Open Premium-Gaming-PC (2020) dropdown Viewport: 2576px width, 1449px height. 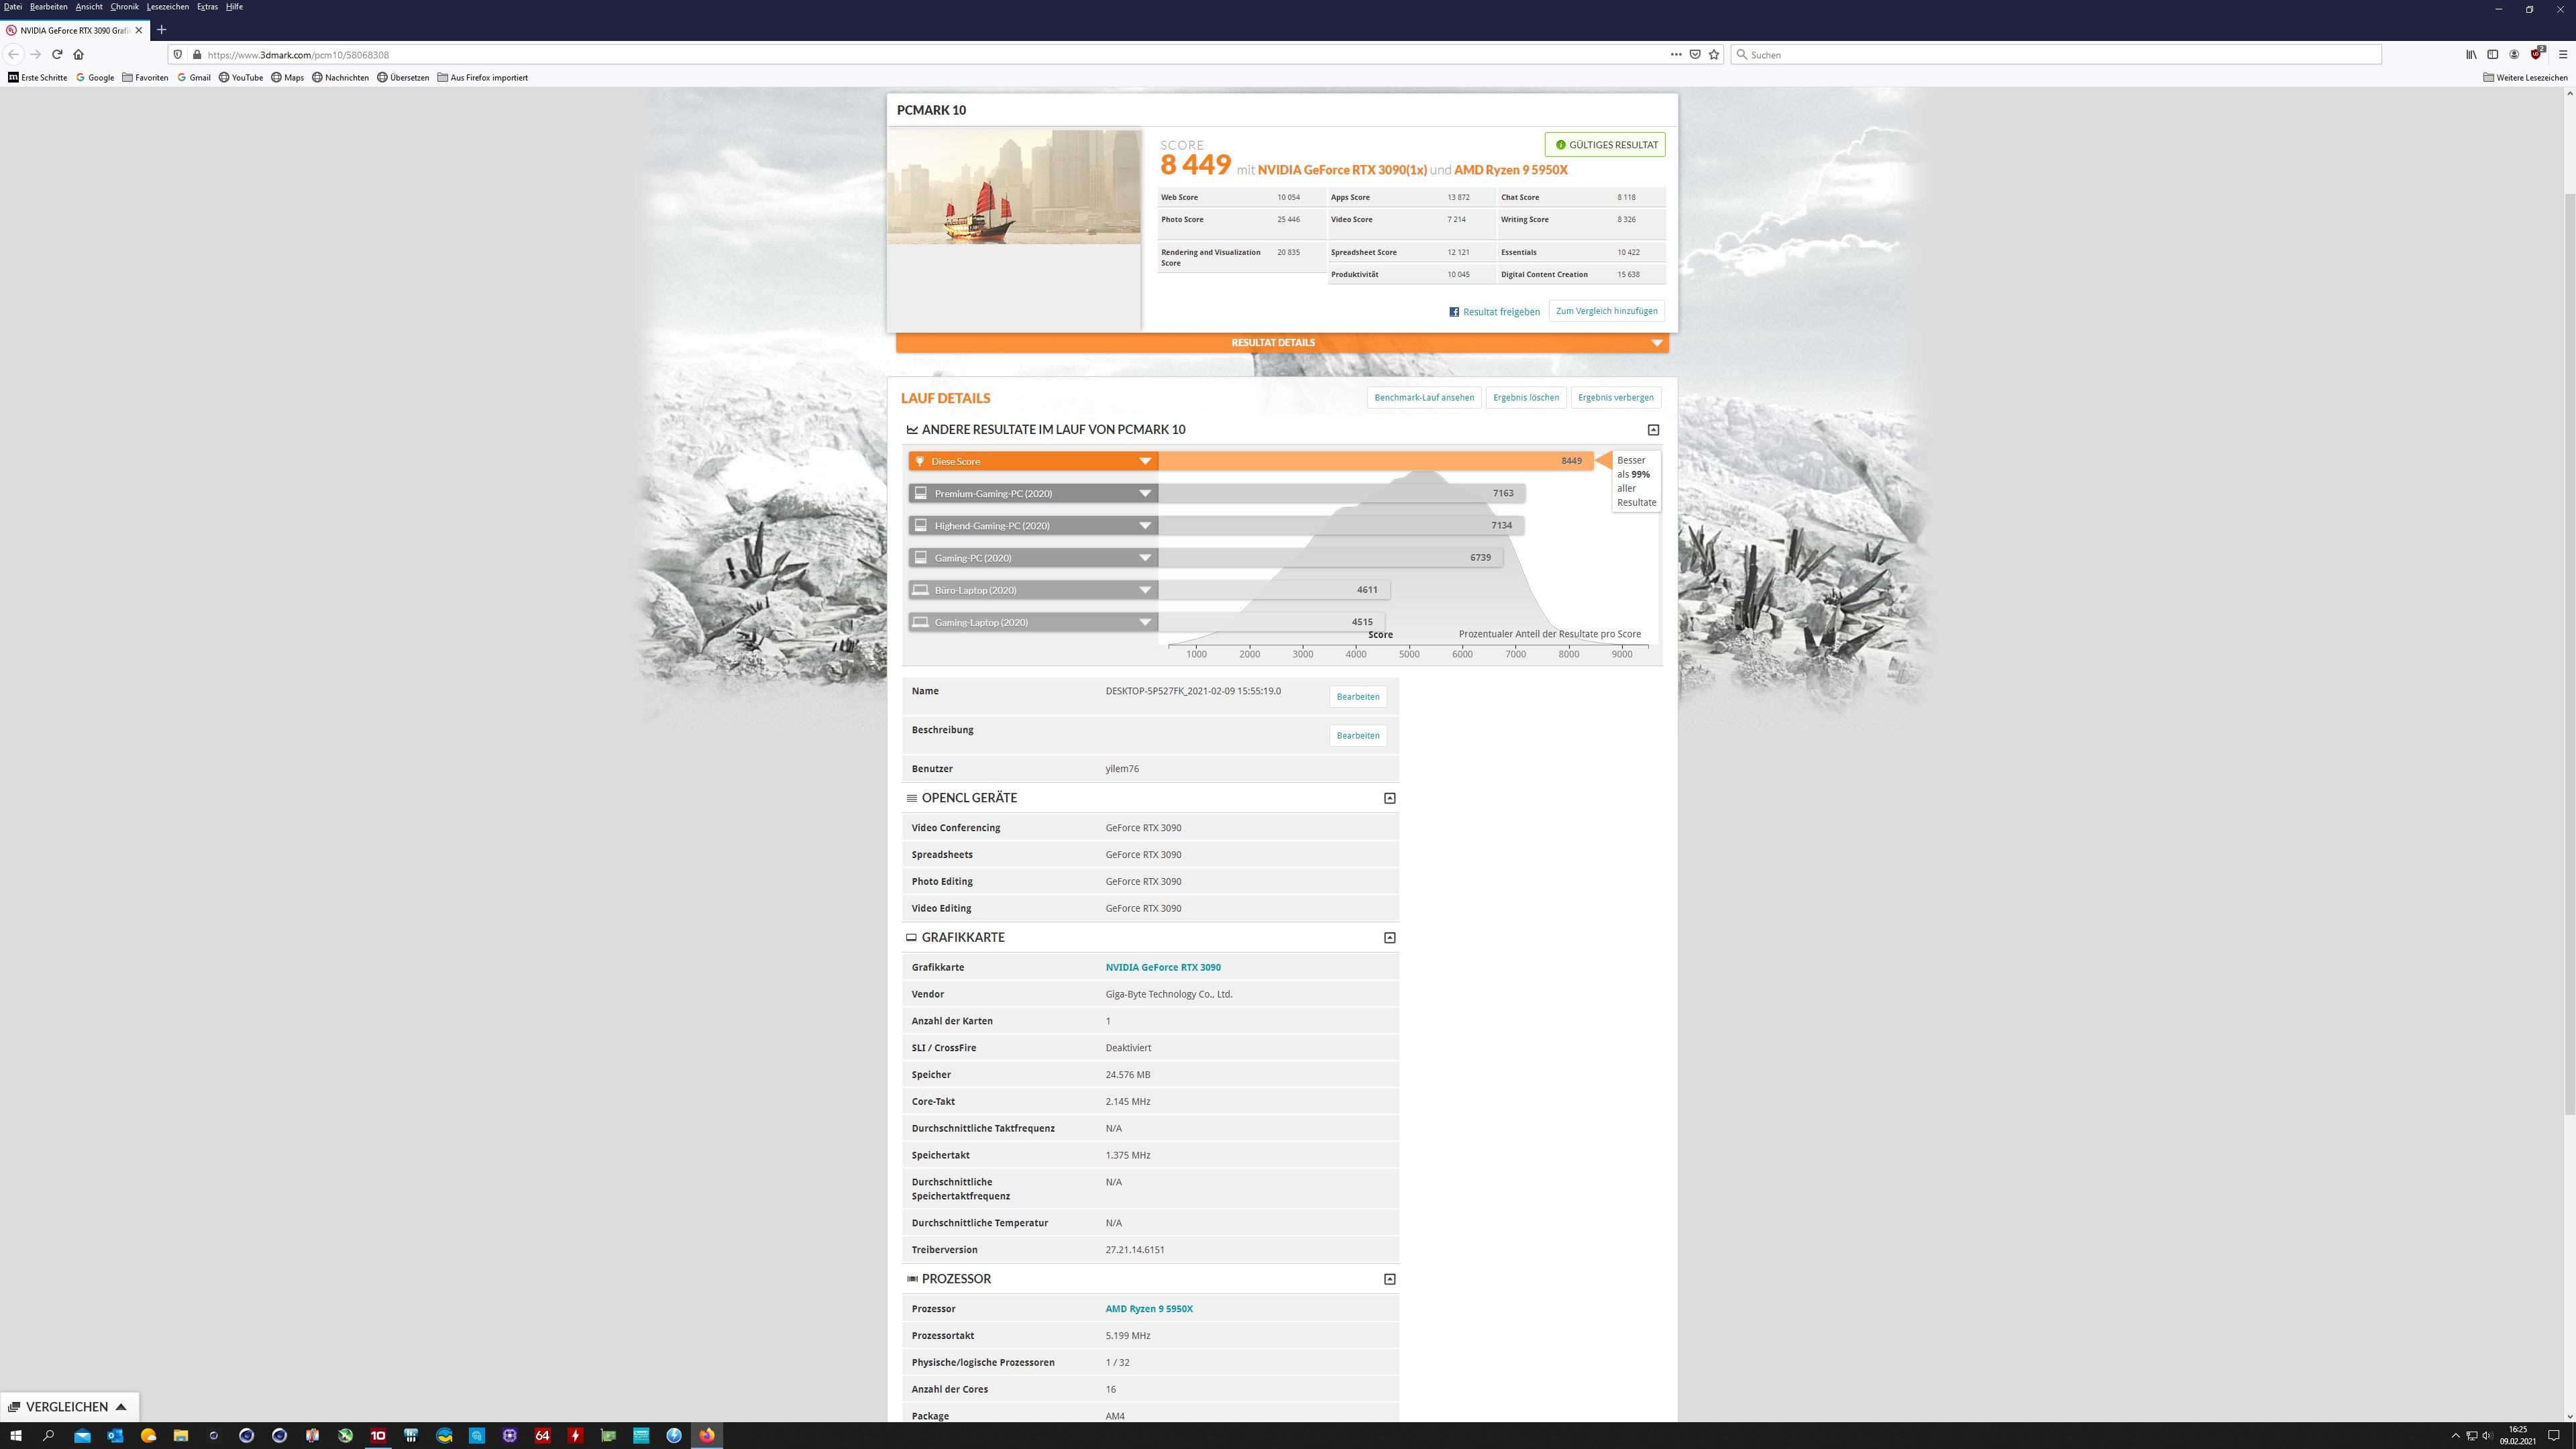[x=1145, y=493]
